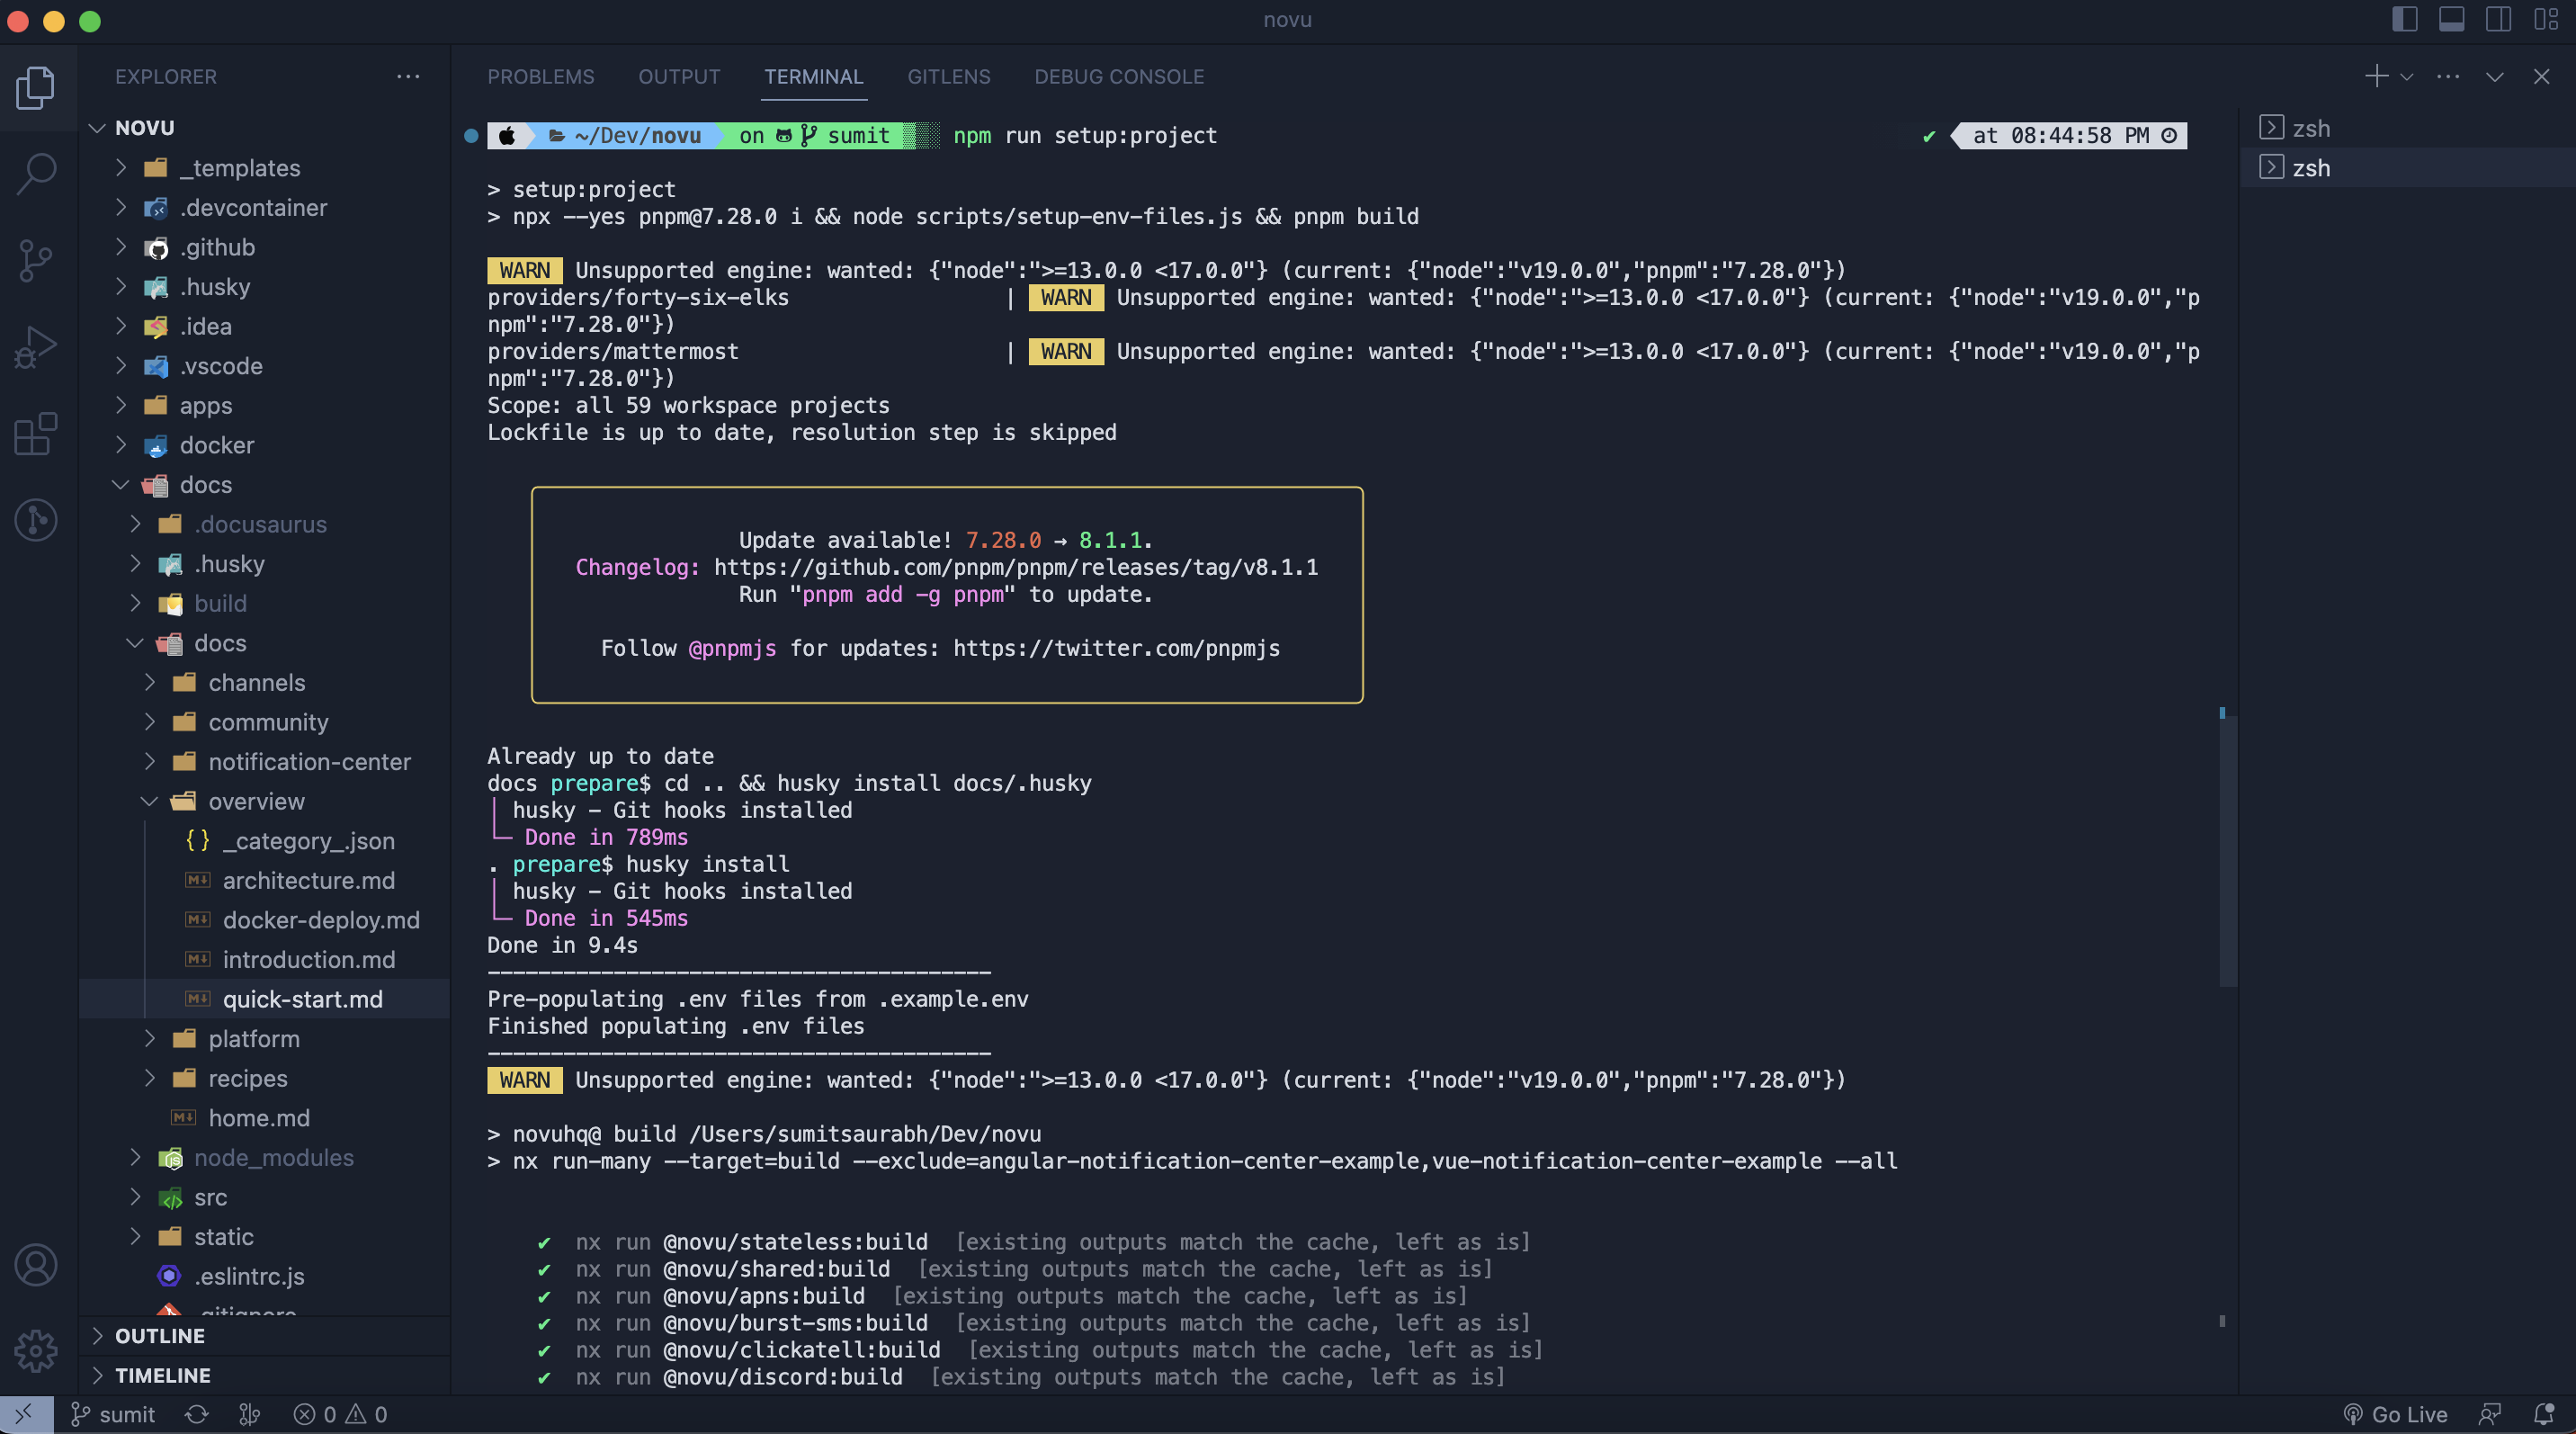
Task: Open the GITLENS tab in the panel
Action: coord(948,76)
